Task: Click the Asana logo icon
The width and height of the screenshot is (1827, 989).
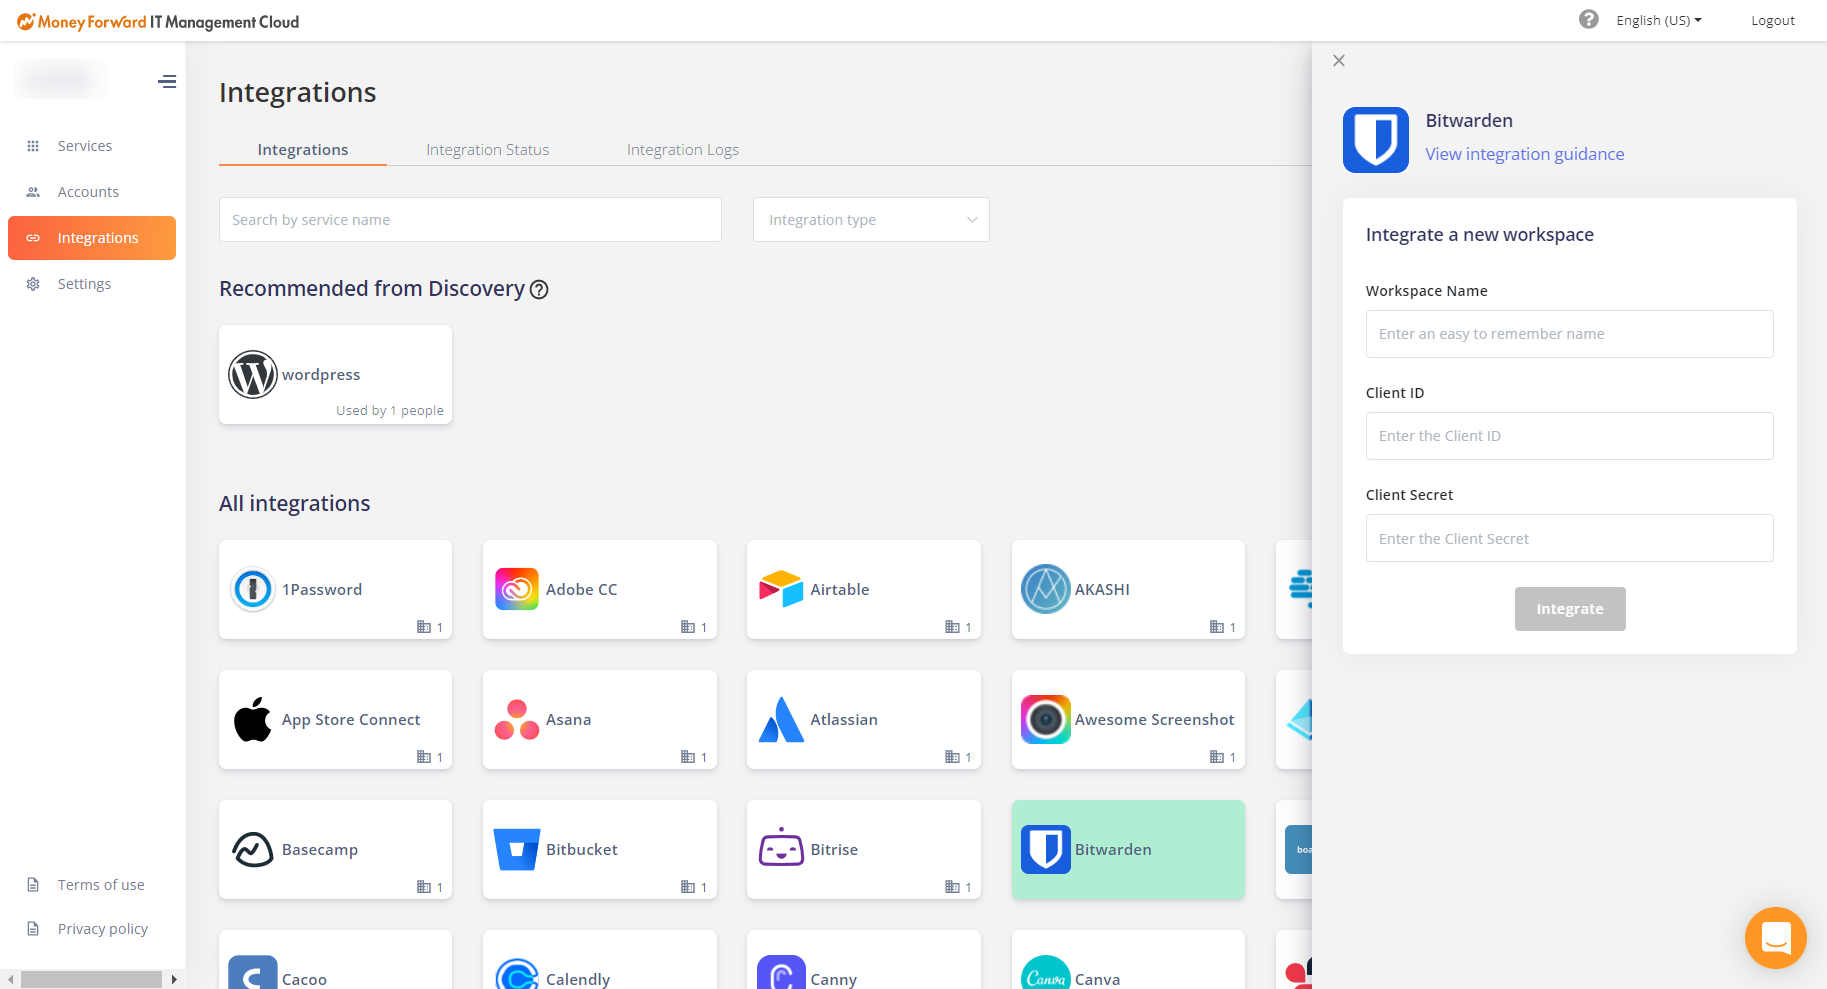Action: click(x=517, y=720)
